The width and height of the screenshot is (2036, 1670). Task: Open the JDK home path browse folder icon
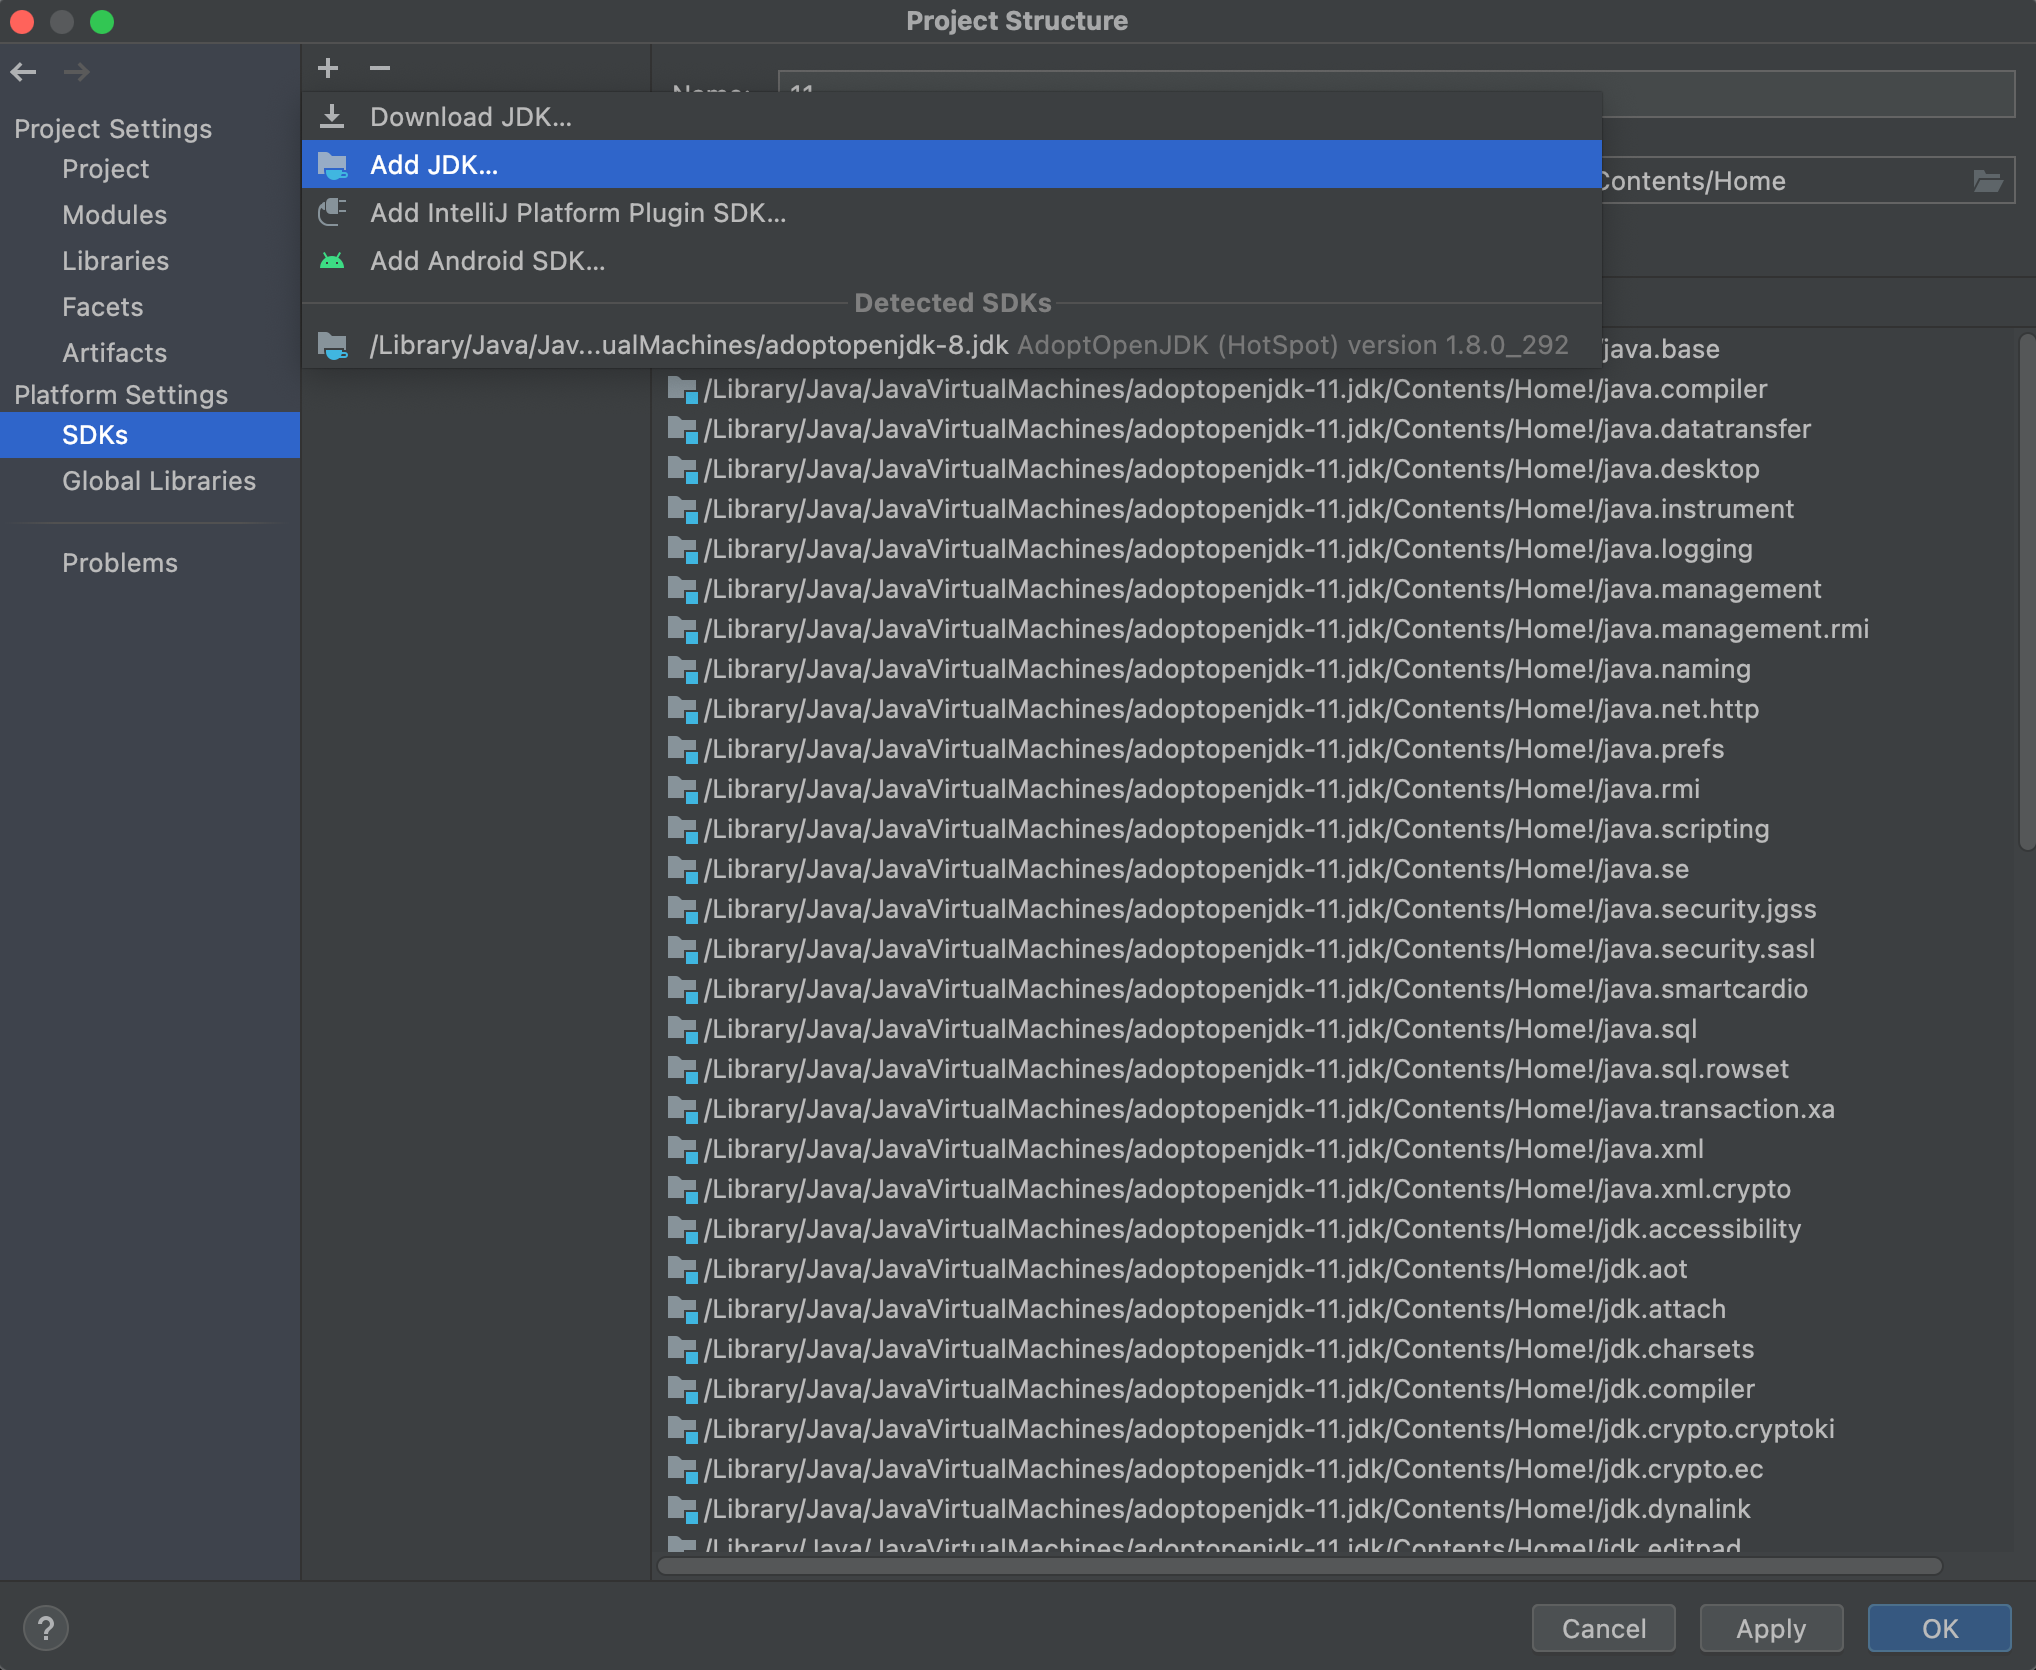tap(1987, 181)
